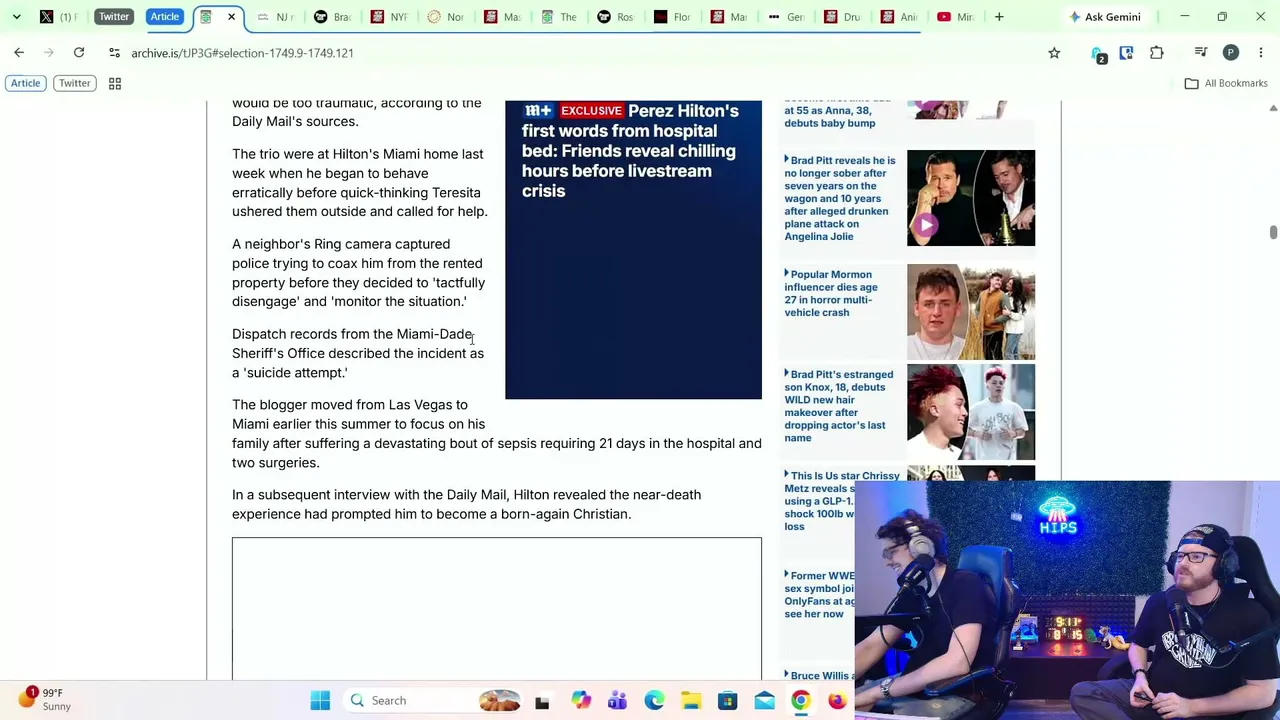Image resolution: width=1280 pixels, height=720 pixels.
Task: Switch to the YouTube 'Mir' tab
Action: coord(955,17)
